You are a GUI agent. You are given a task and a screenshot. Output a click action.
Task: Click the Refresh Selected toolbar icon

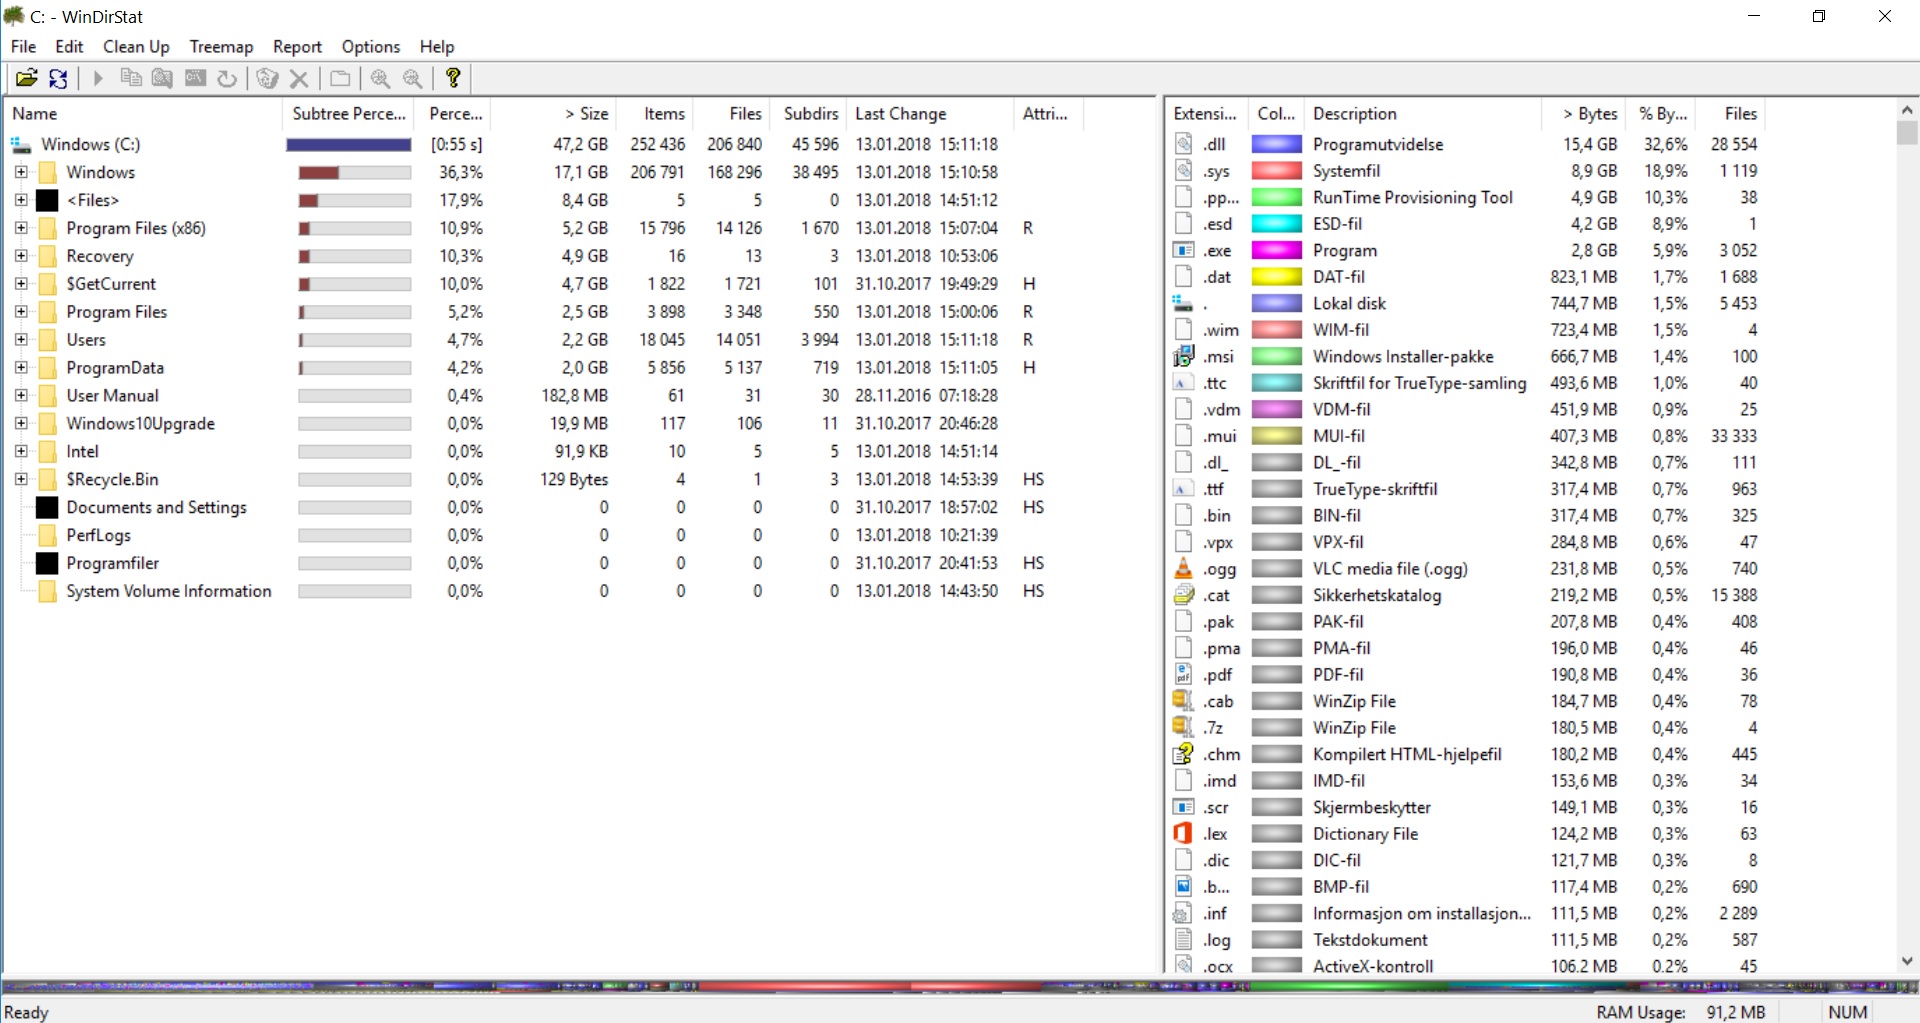click(x=227, y=78)
